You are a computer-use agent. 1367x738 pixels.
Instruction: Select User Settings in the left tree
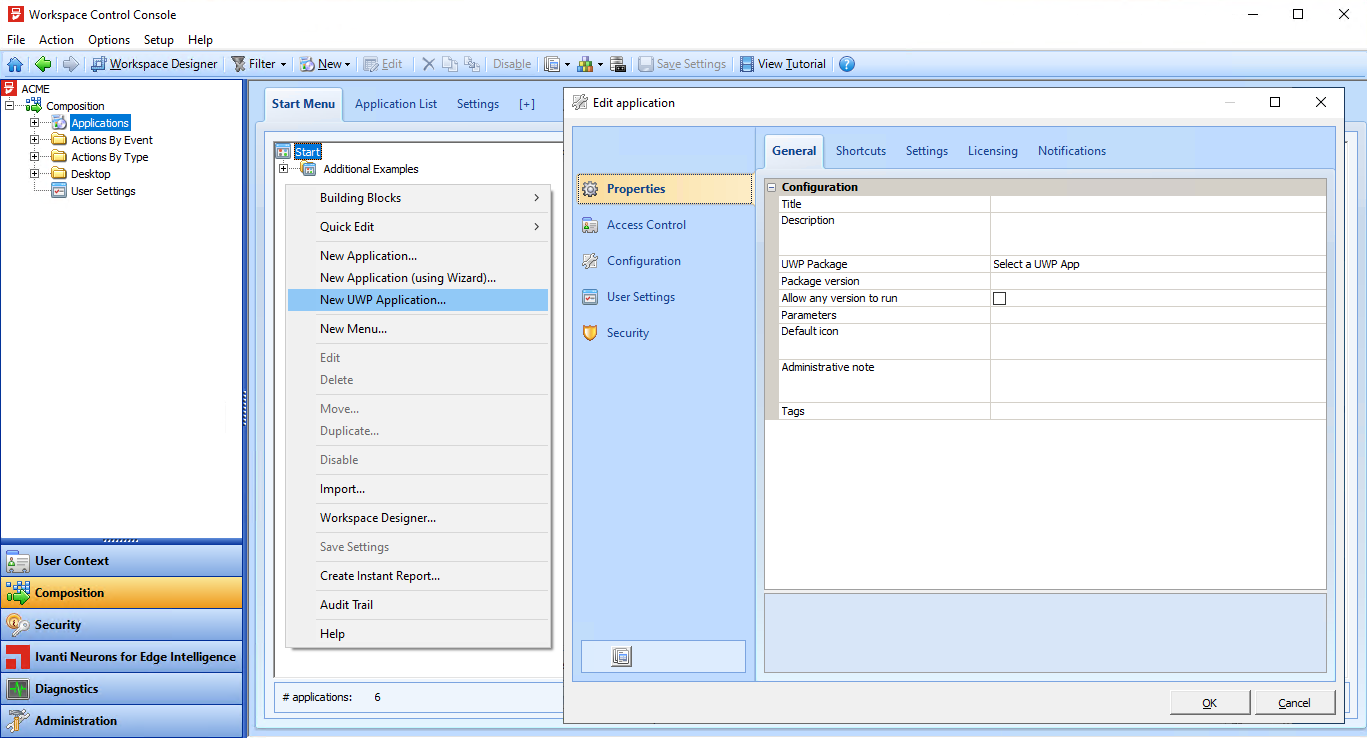pos(103,191)
